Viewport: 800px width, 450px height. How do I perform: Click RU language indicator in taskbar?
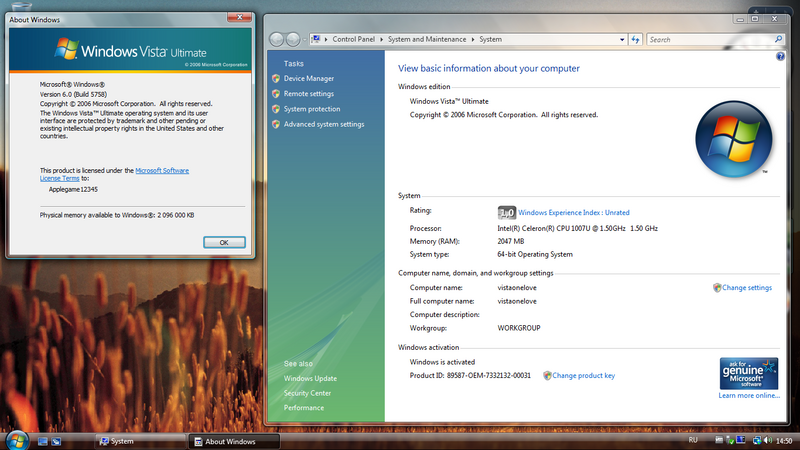(693, 440)
